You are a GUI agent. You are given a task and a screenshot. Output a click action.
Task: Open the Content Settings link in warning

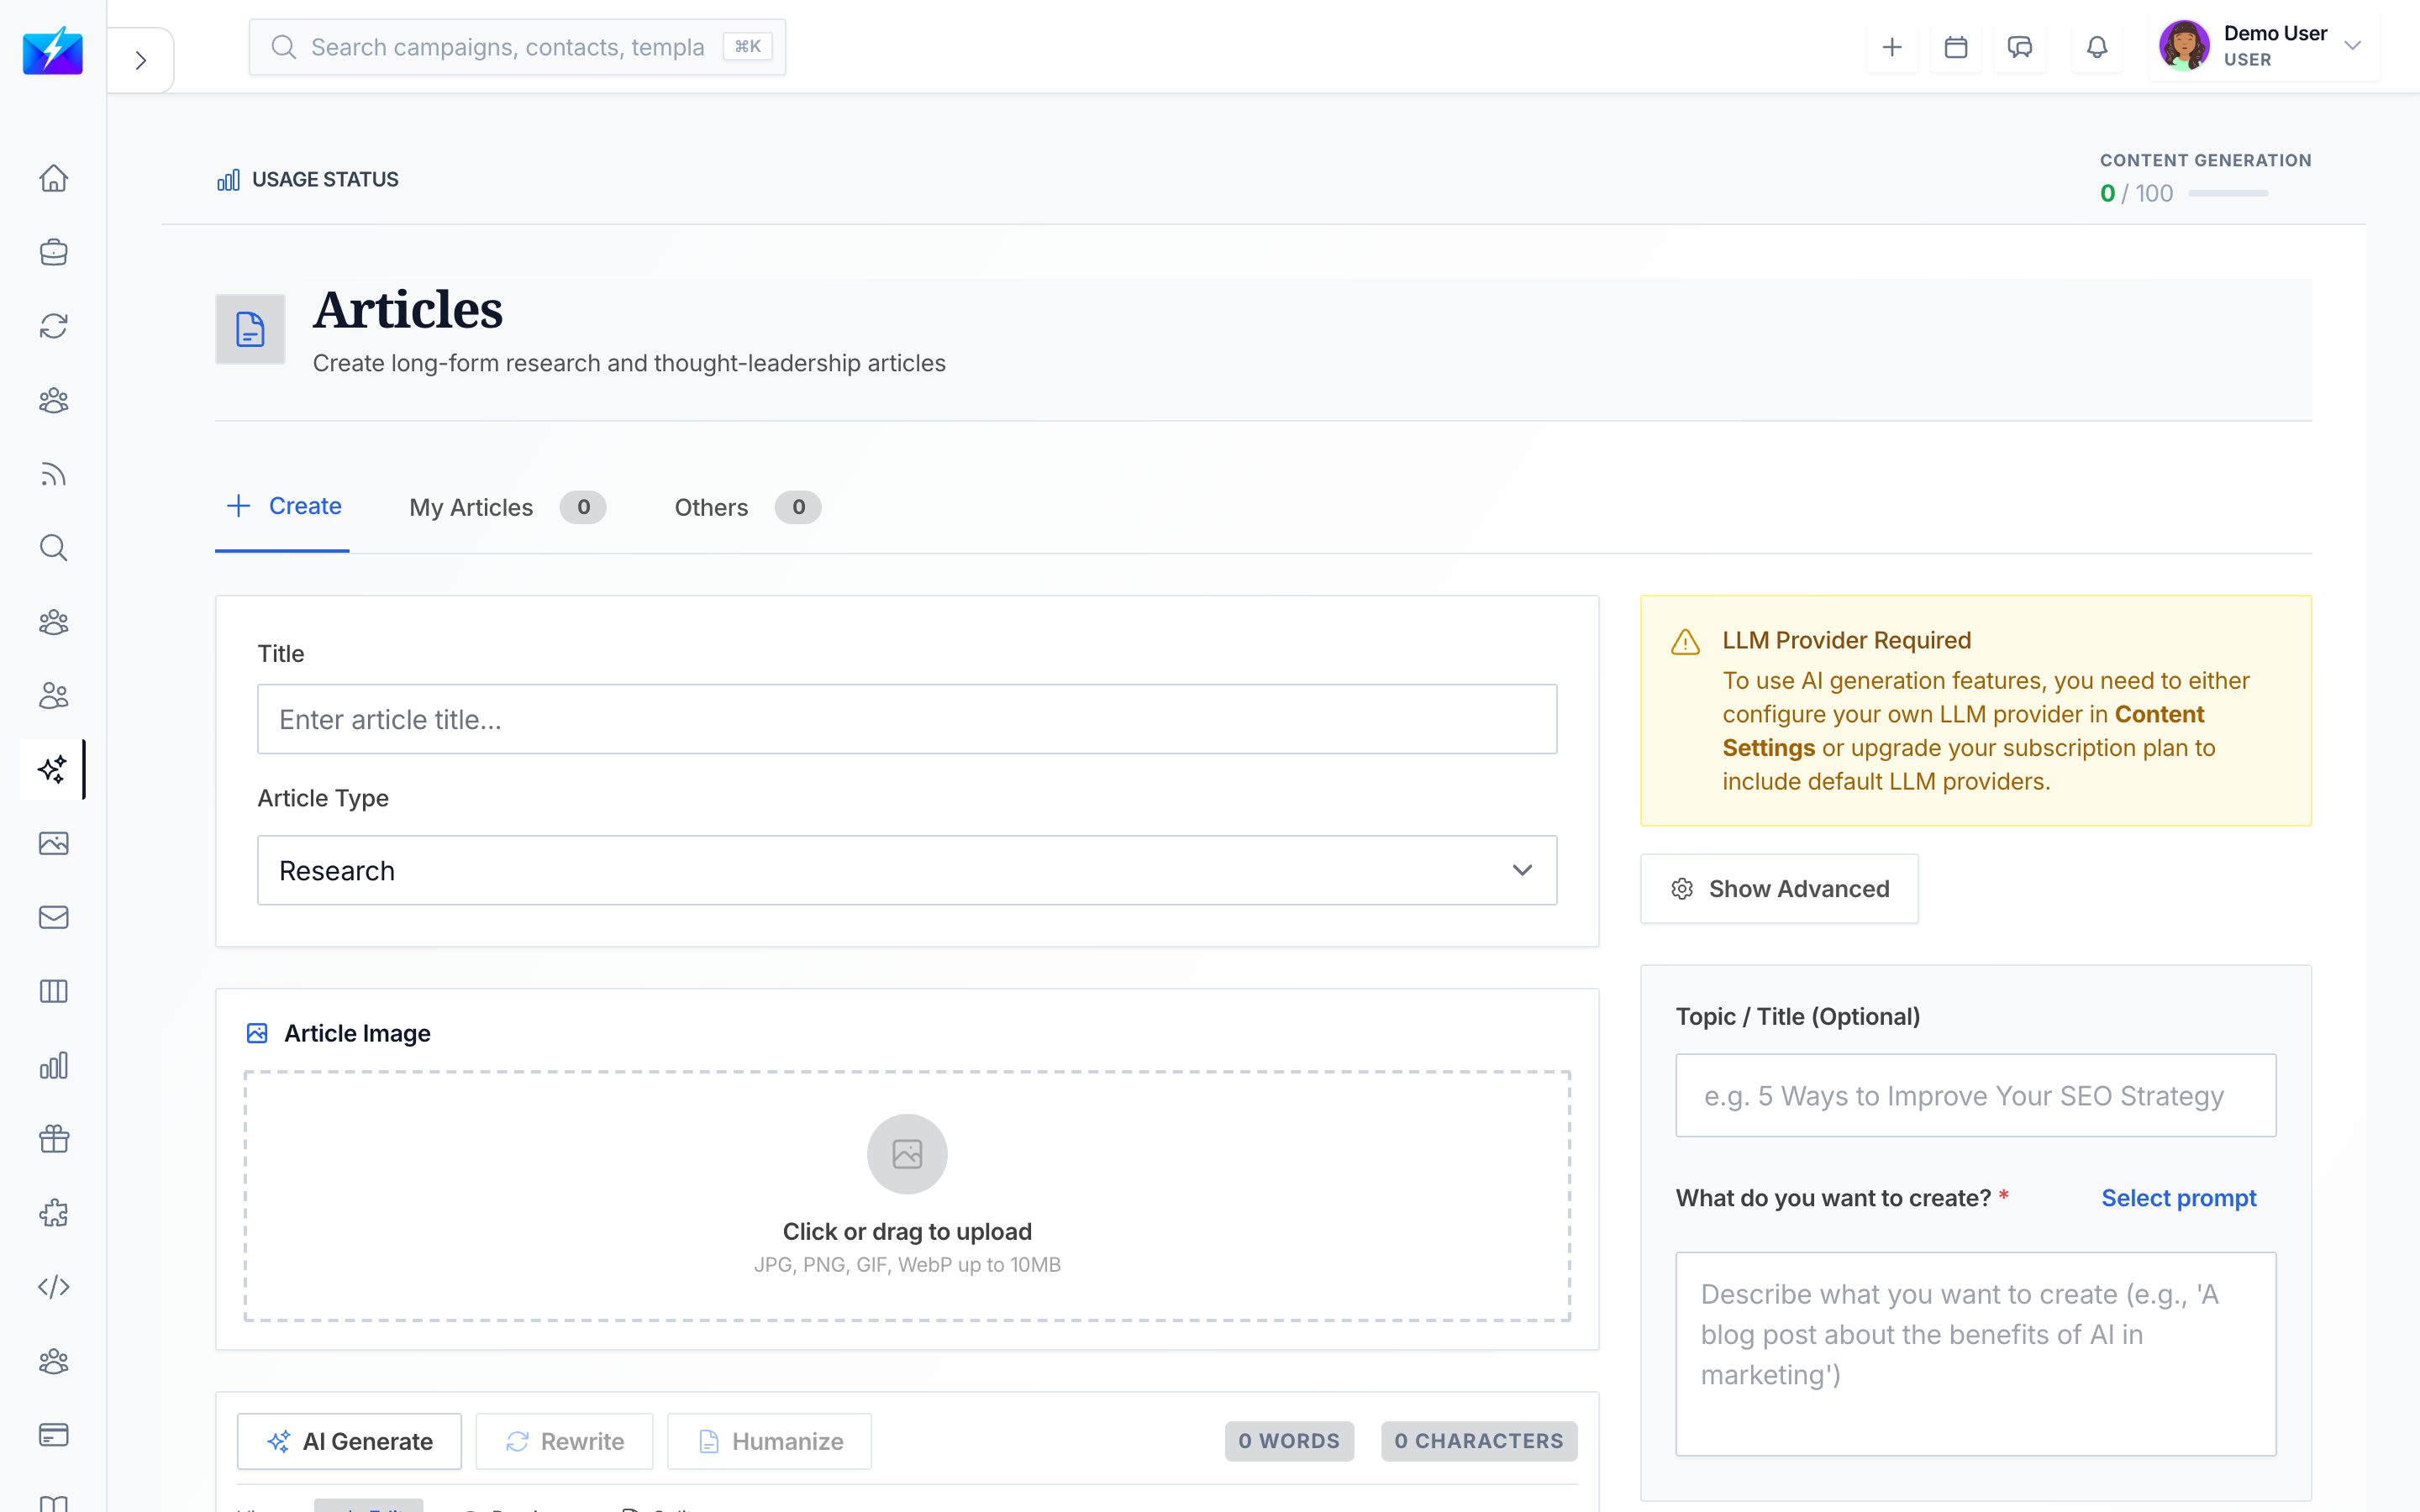click(x=1963, y=731)
